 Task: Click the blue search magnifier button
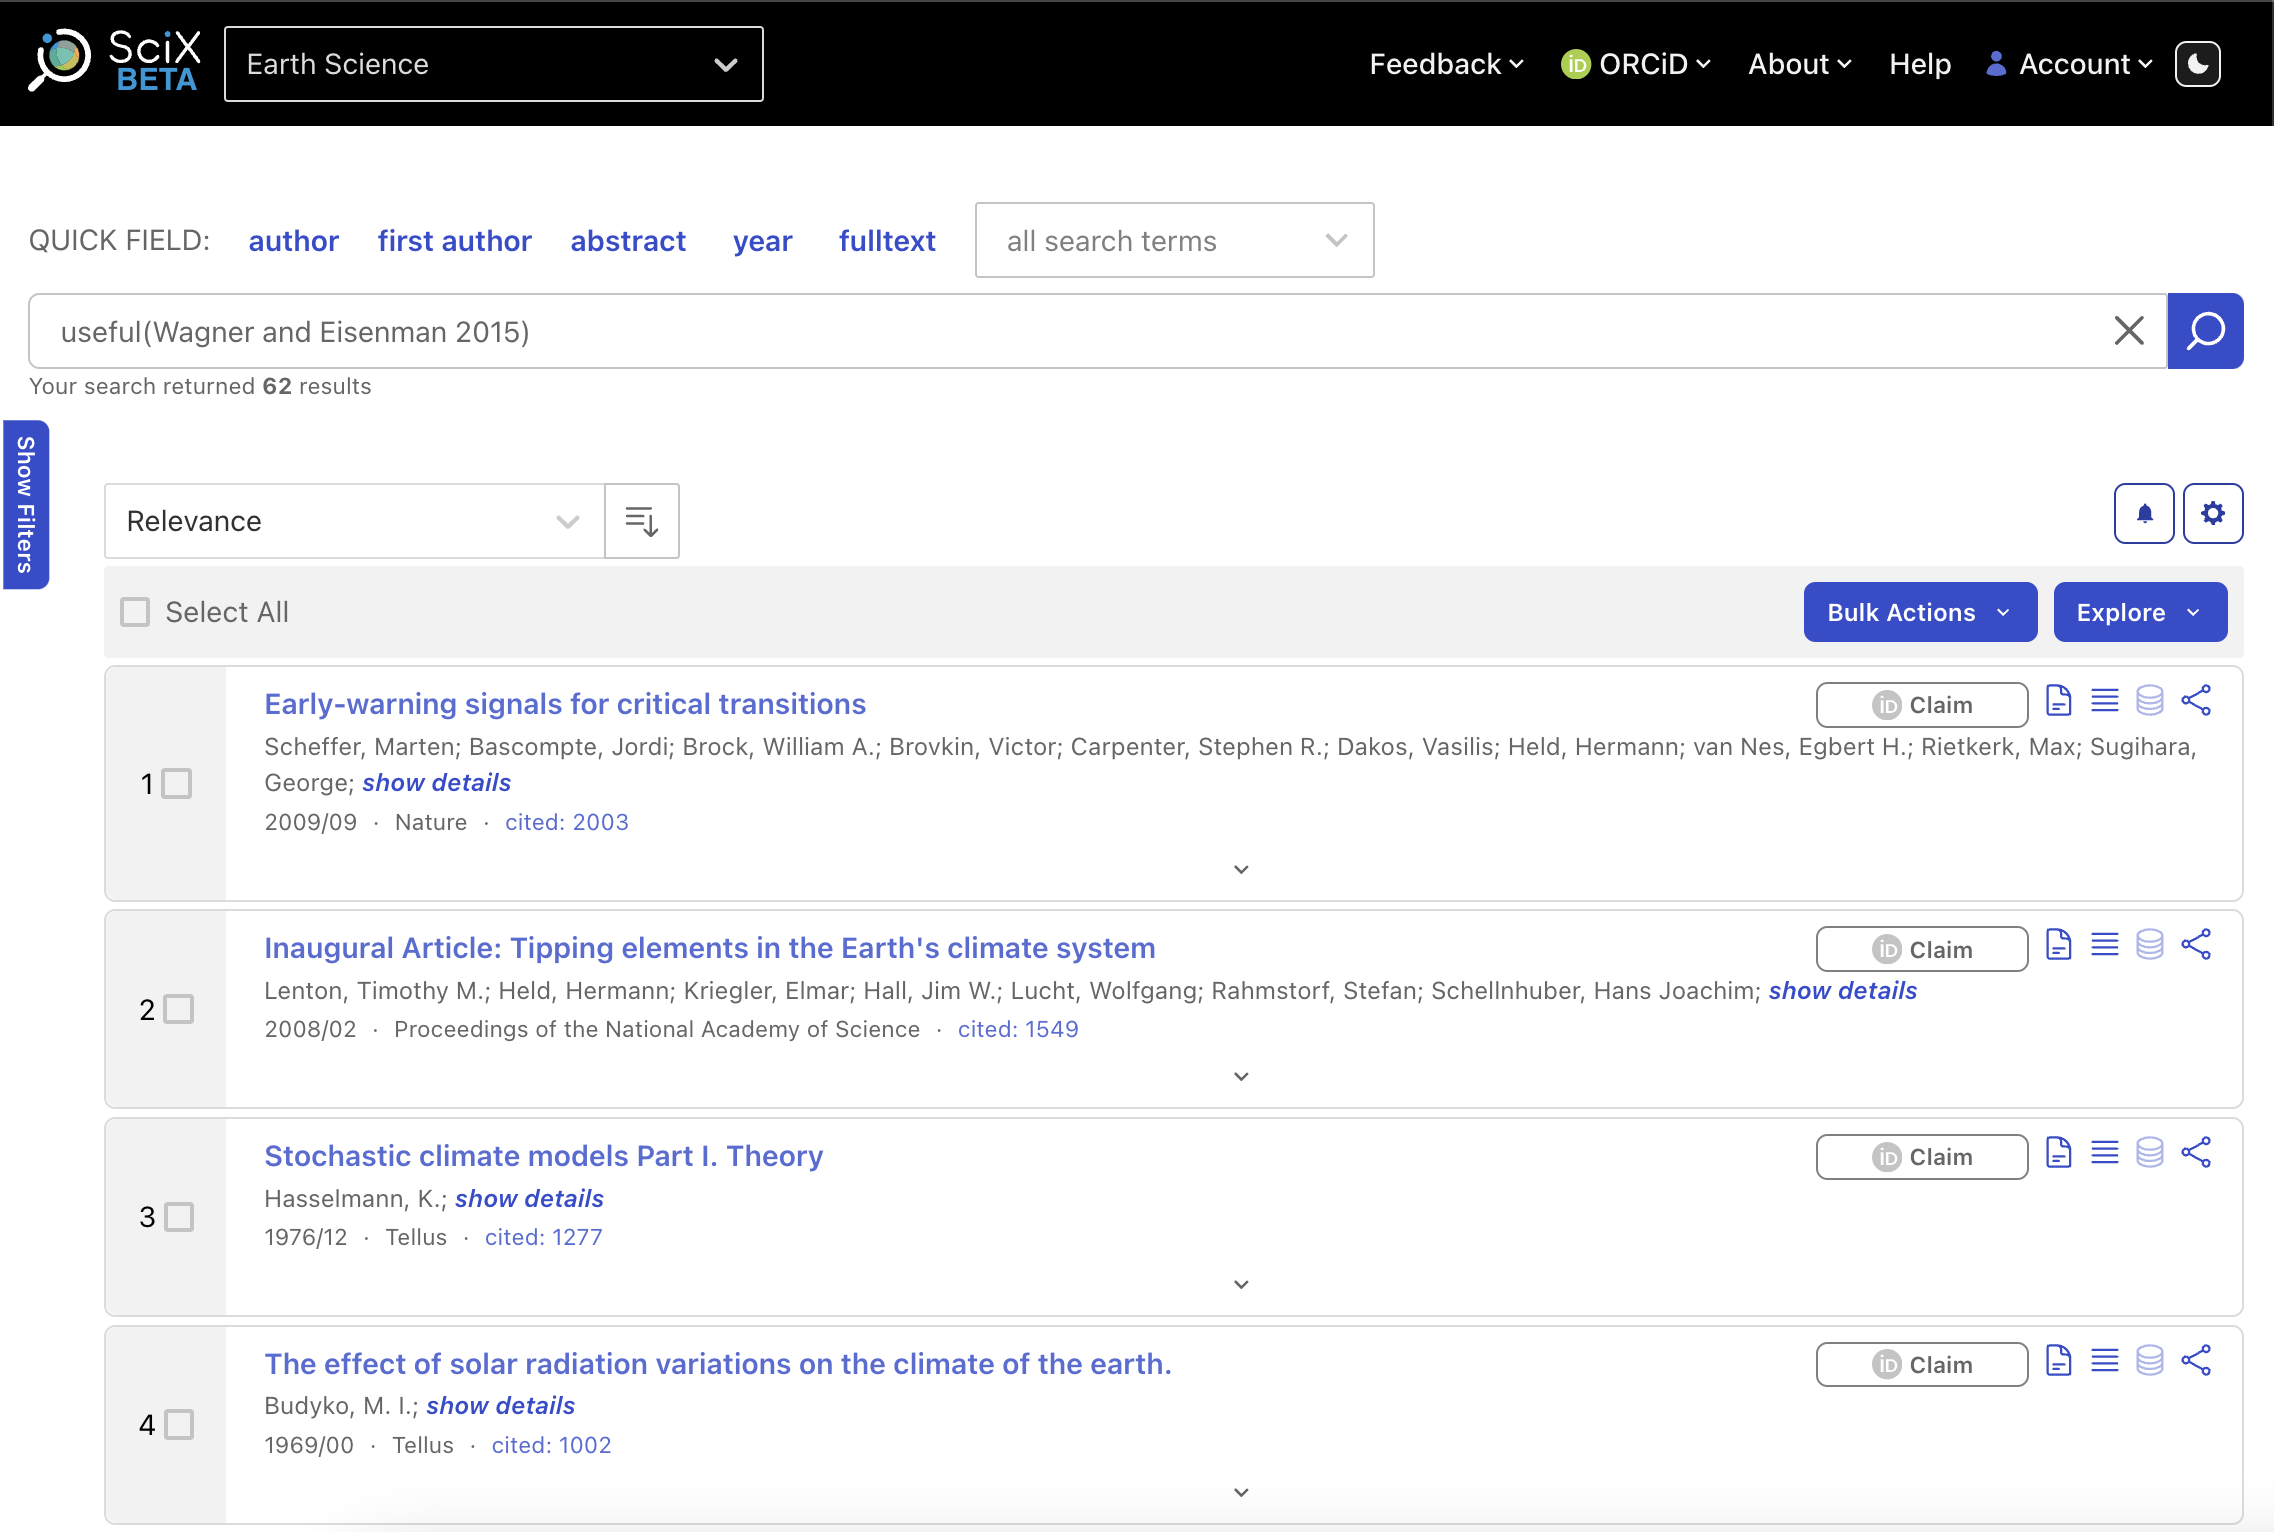pyautogui.click(x=2204, y=331)
